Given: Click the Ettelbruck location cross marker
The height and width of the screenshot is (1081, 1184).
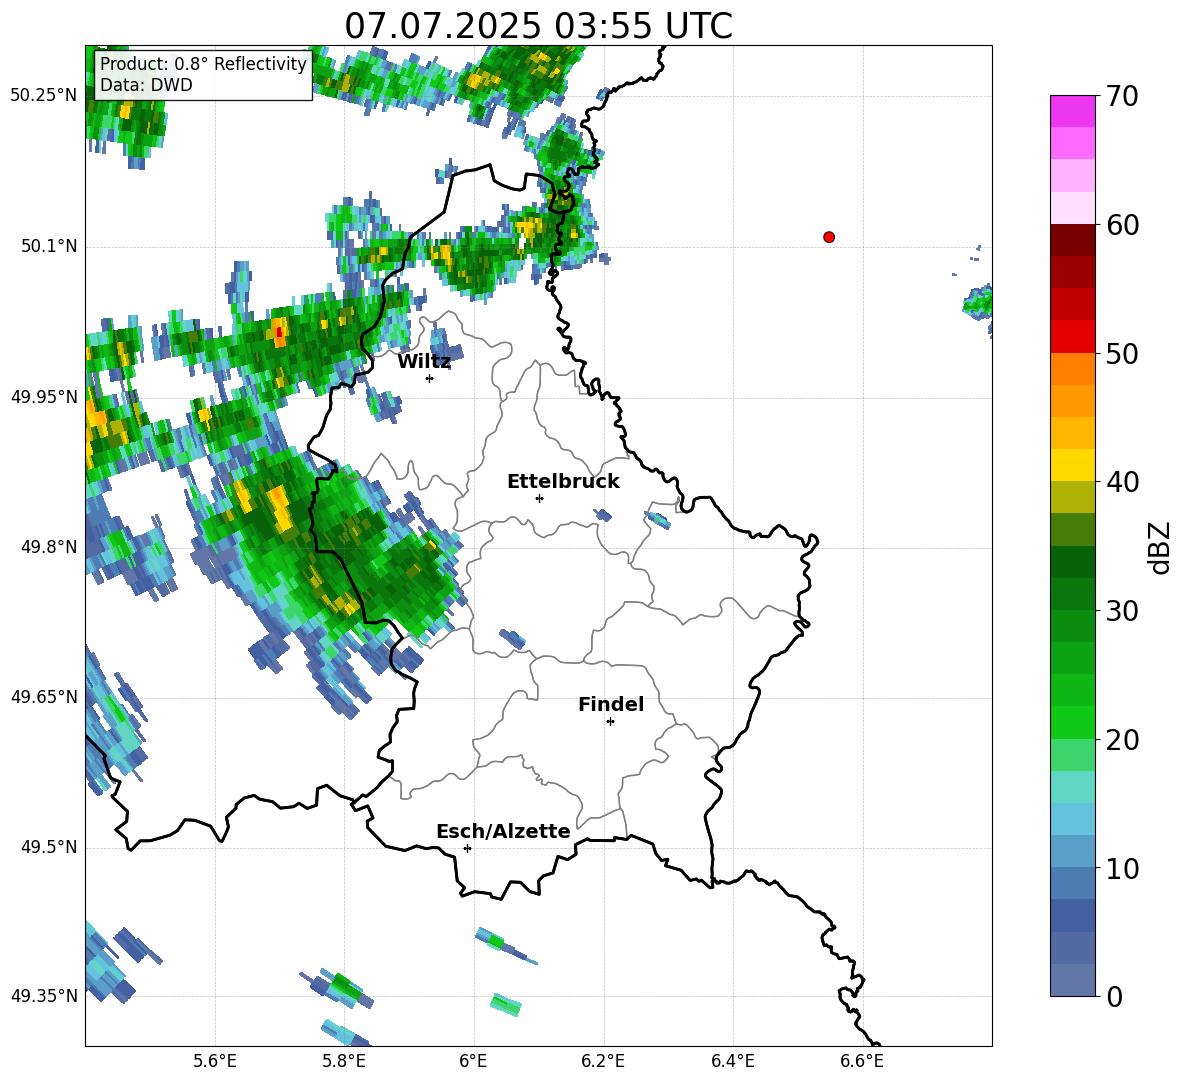Looking at the screenshot, I should (539, 498).
